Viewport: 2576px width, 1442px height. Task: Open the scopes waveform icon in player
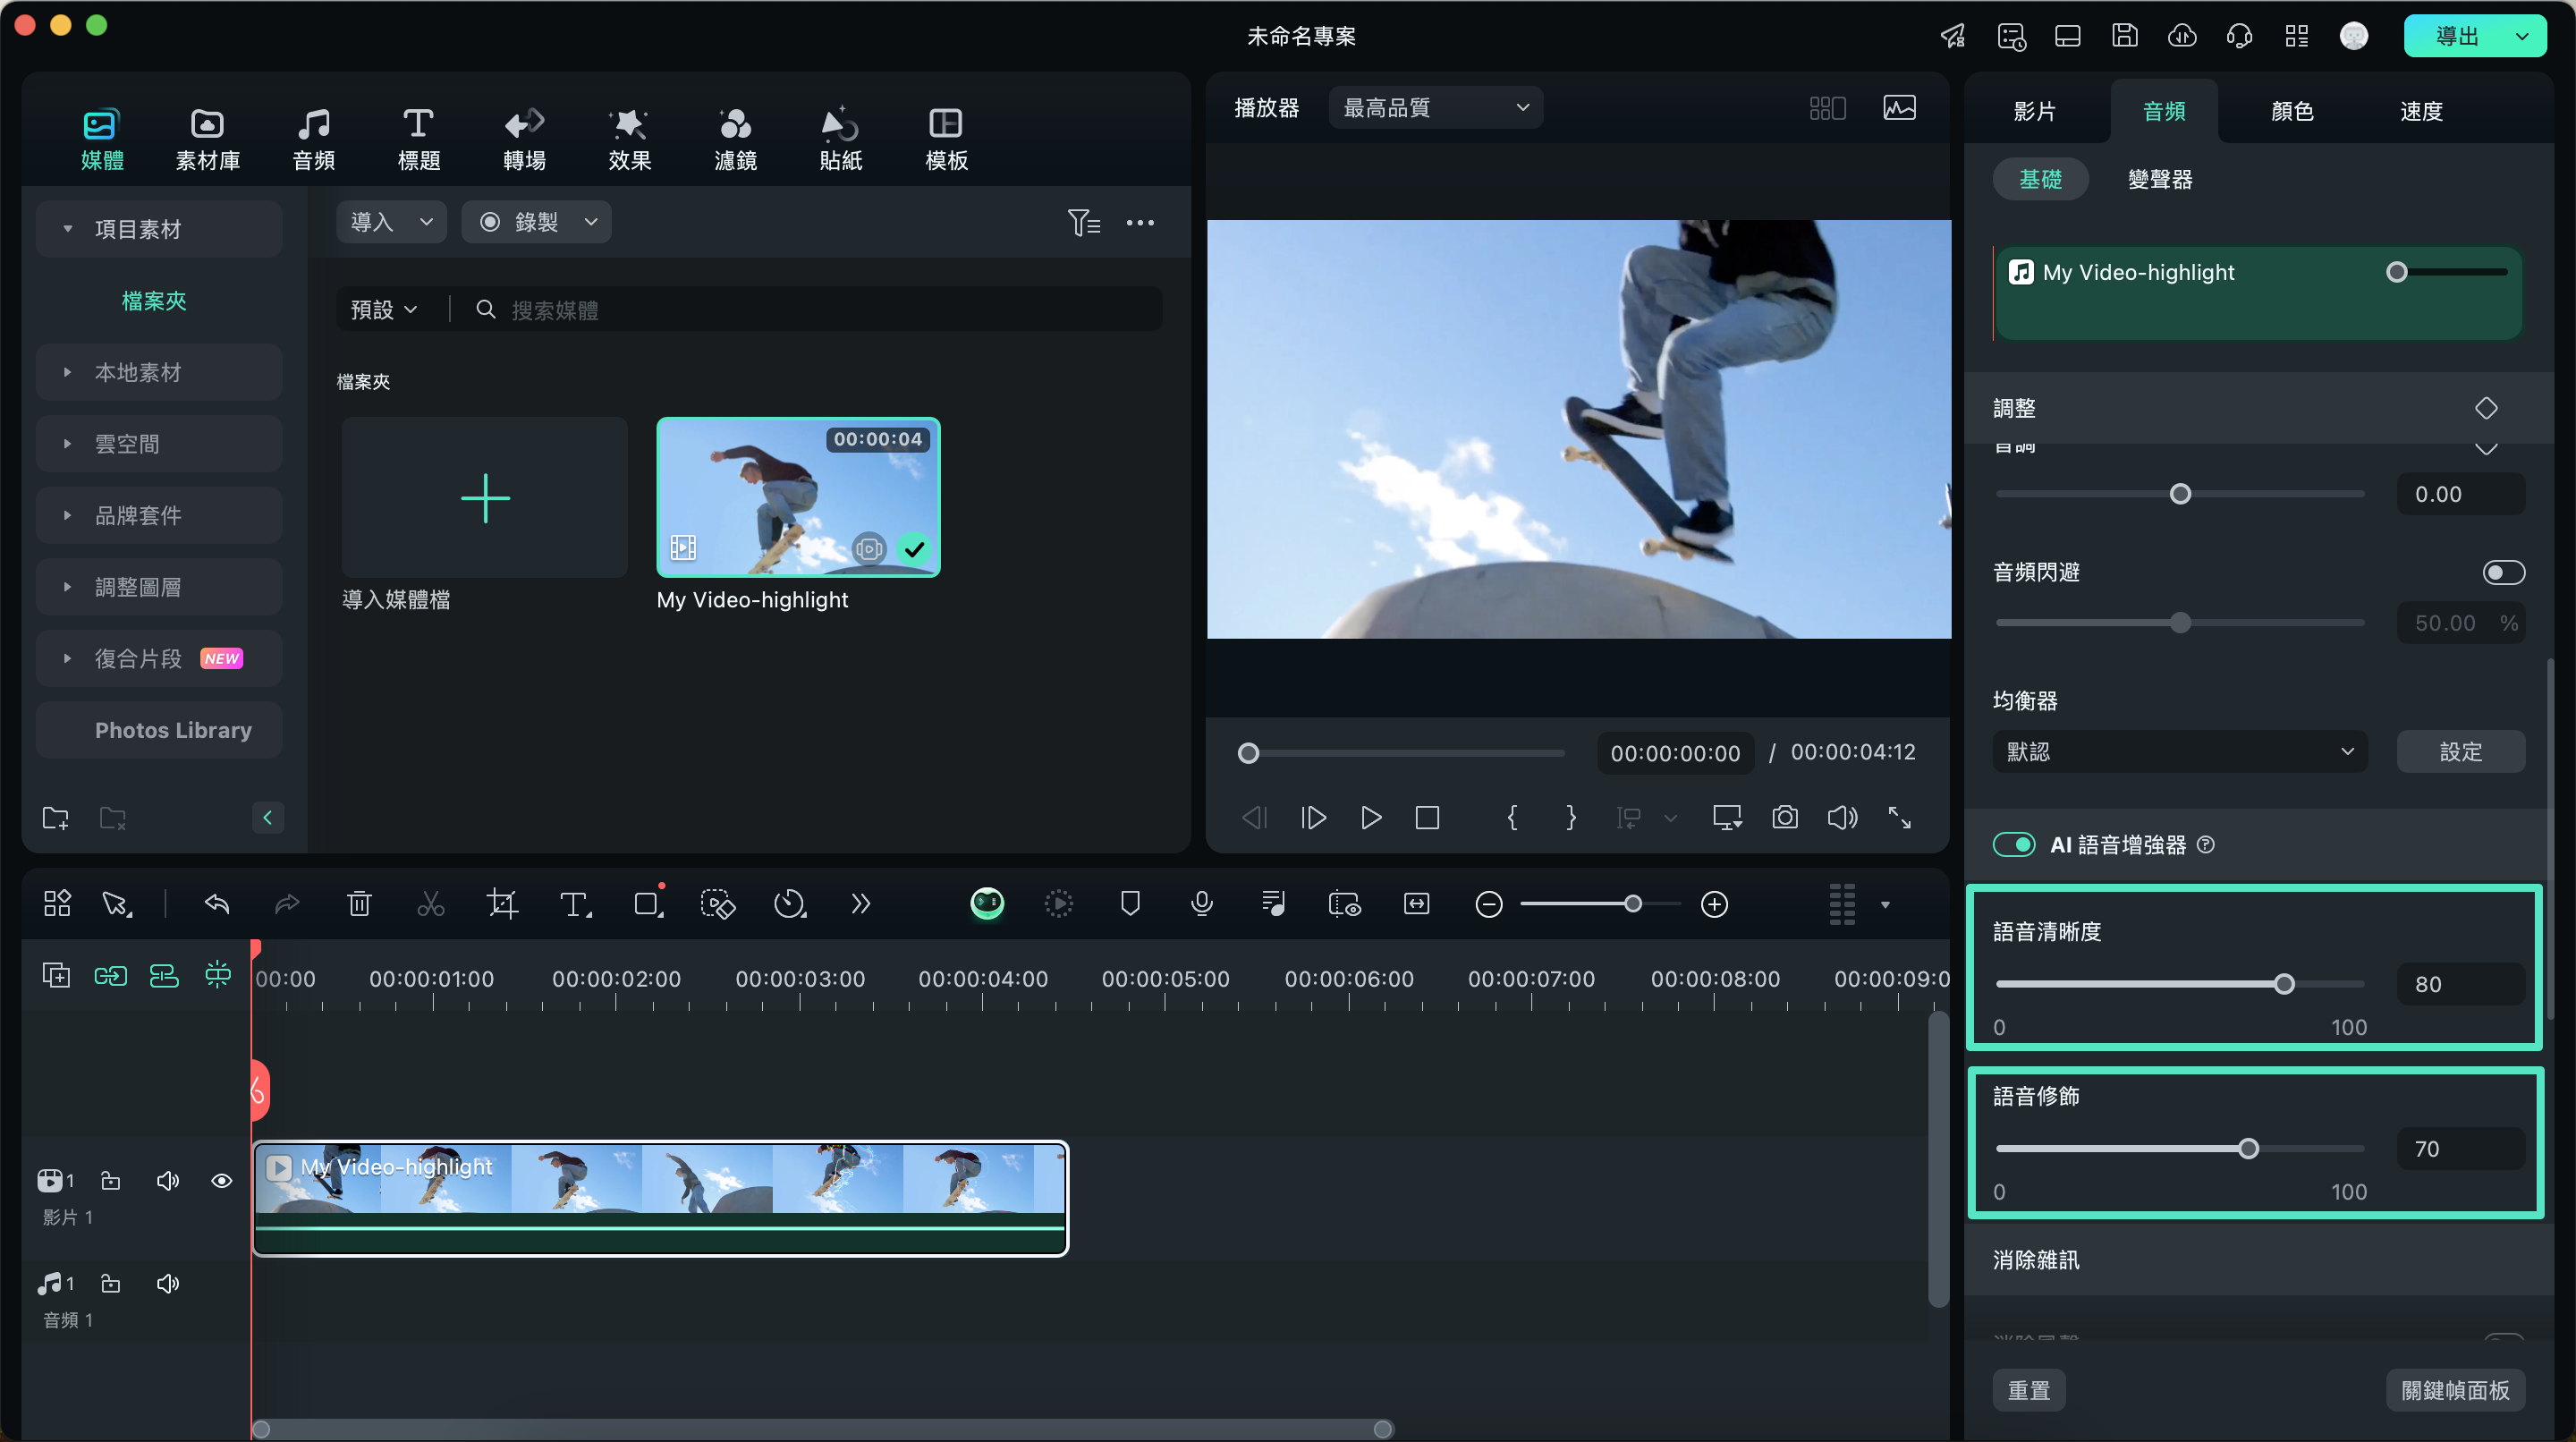(1899, 107)
